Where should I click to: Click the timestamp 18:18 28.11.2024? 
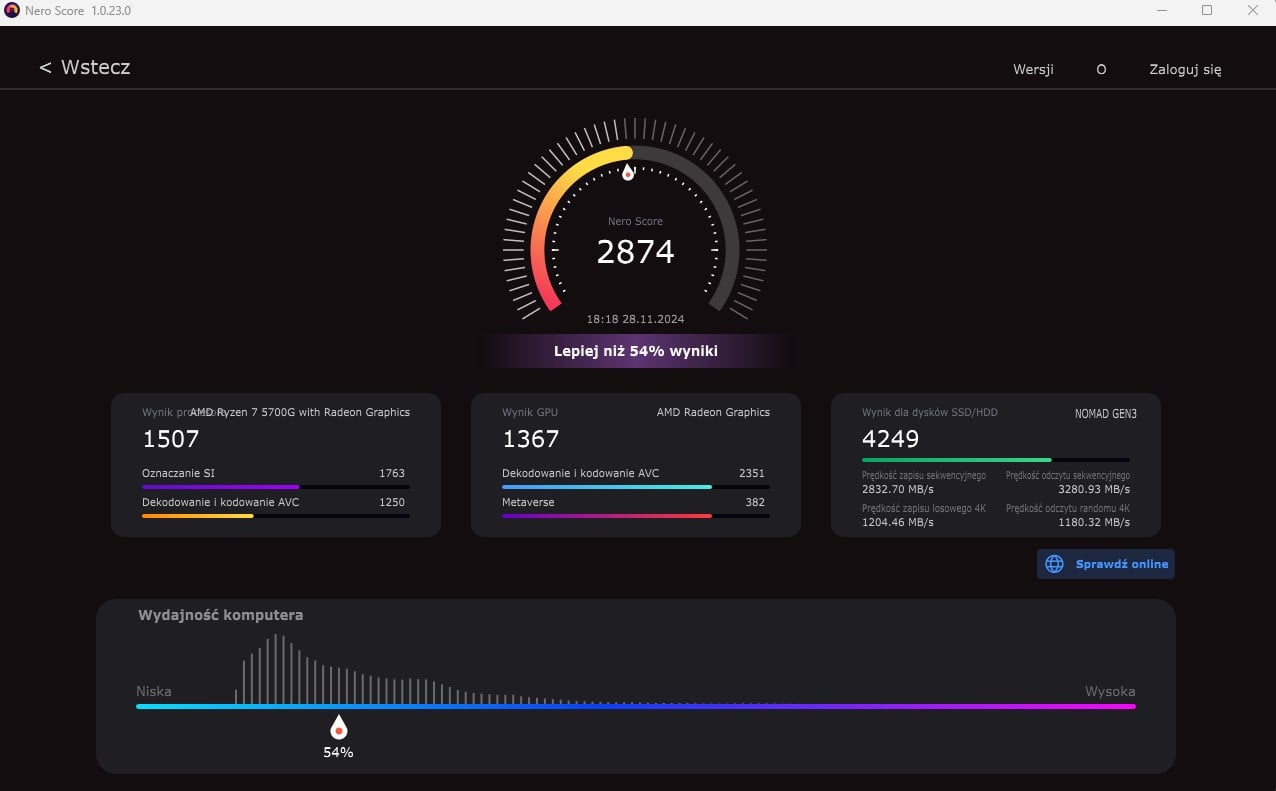[x=636, y=319]
